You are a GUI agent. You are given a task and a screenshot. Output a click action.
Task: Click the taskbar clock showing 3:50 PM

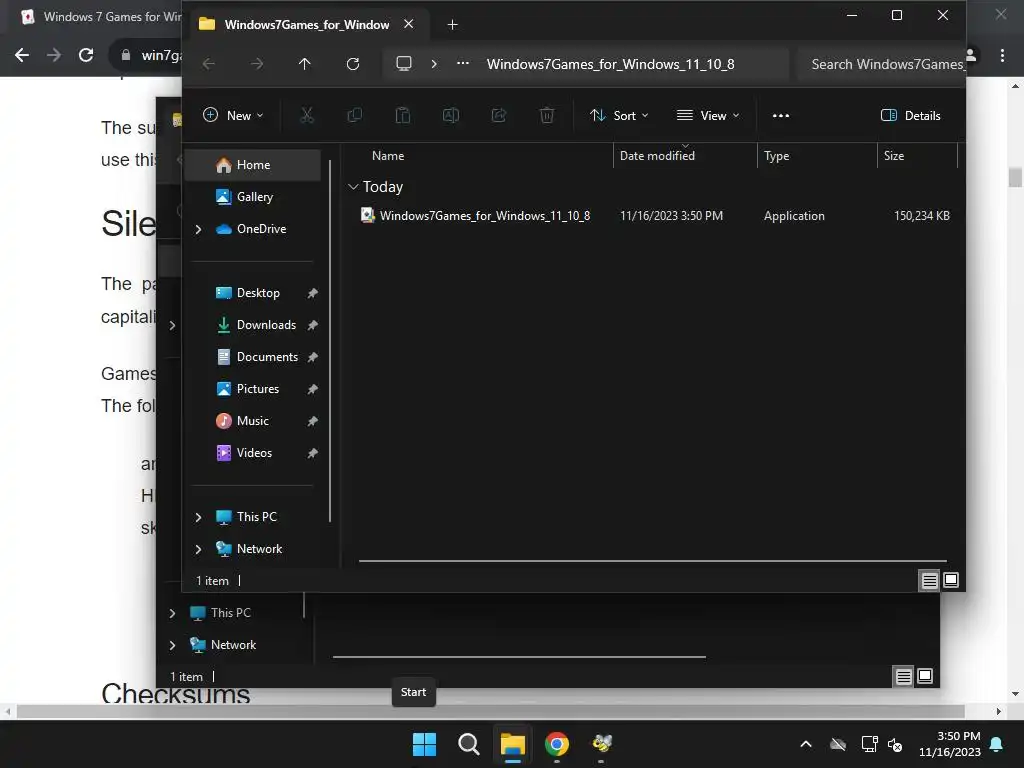tap(950, 744)
